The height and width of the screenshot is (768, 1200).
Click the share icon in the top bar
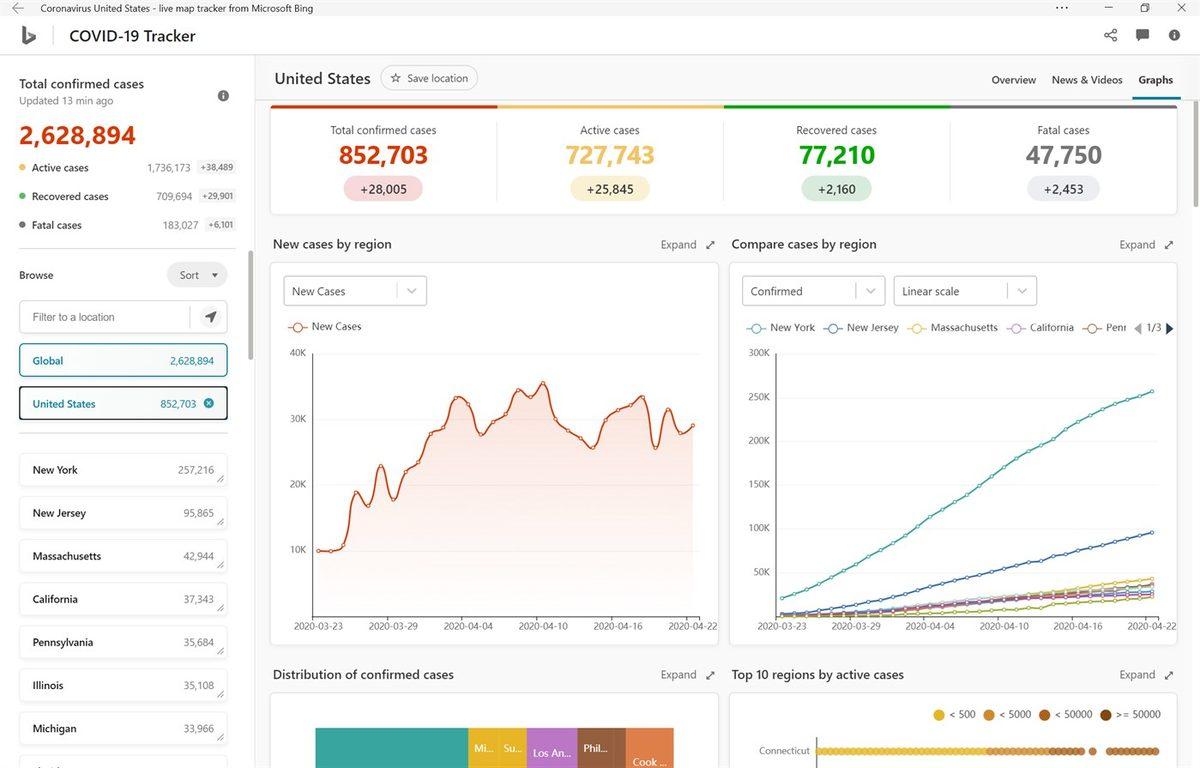coord(1110,34)
